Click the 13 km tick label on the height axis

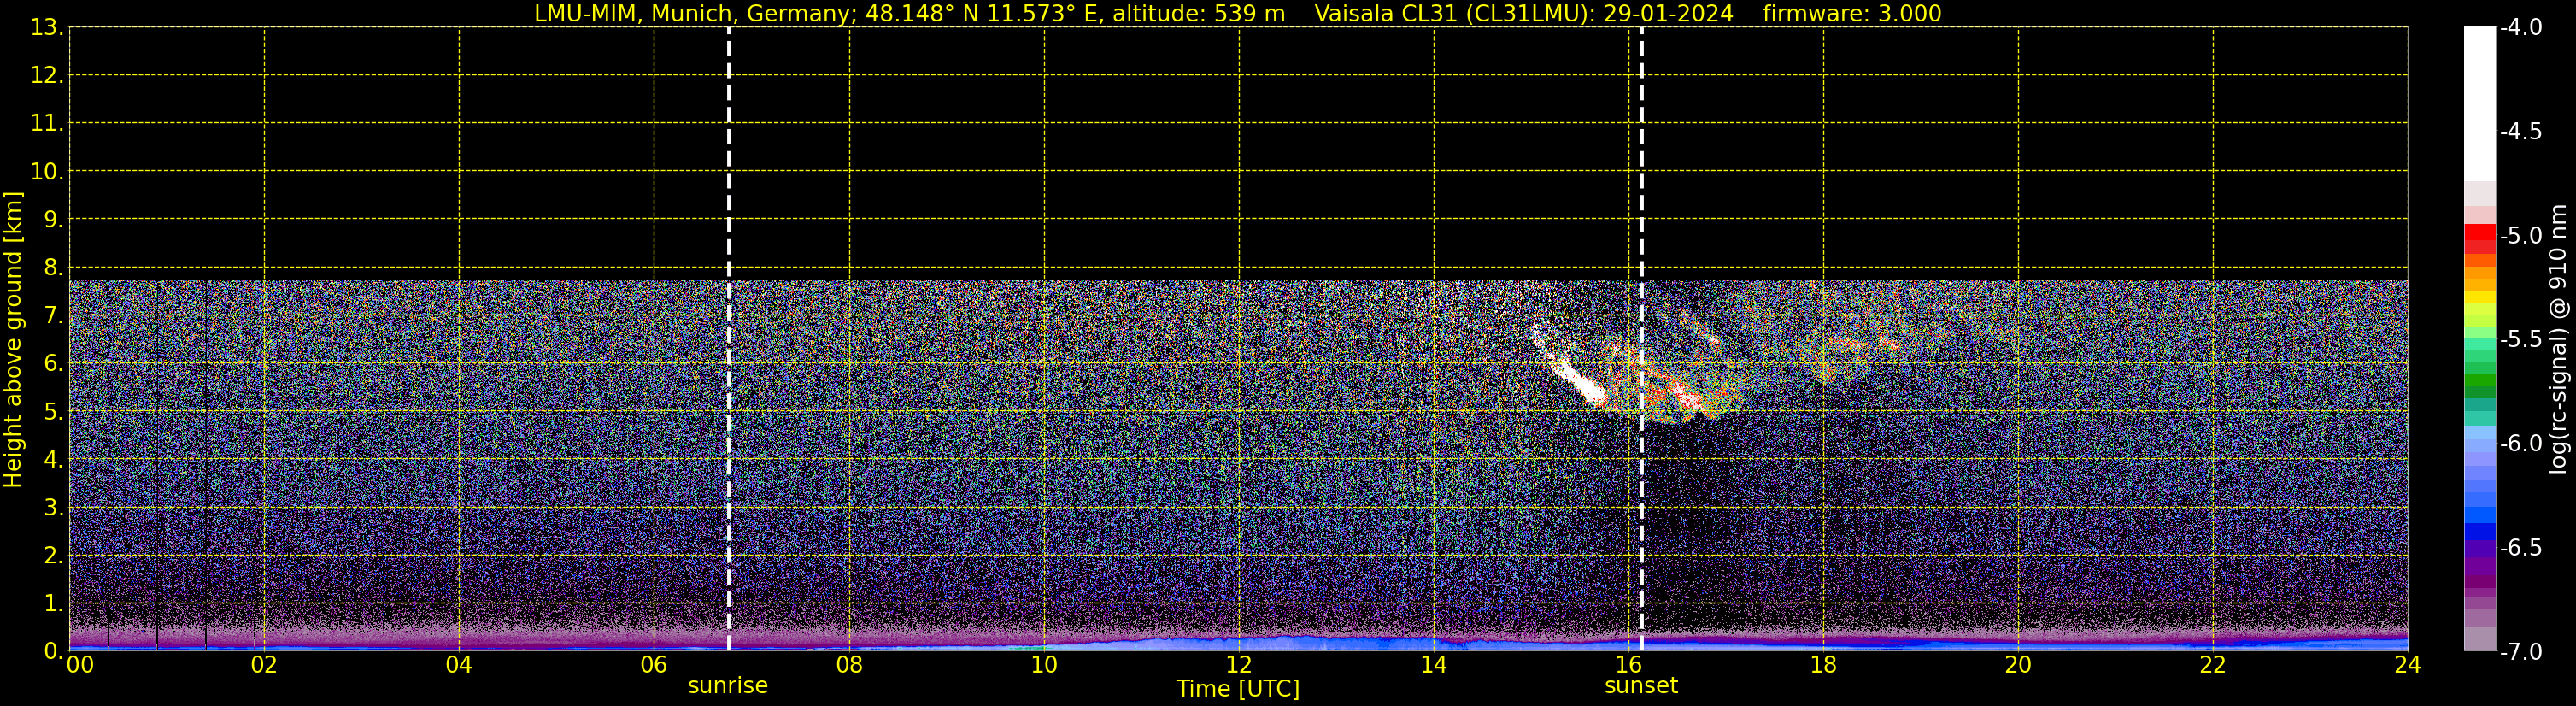pyautogui.click(x=46, y=28)
